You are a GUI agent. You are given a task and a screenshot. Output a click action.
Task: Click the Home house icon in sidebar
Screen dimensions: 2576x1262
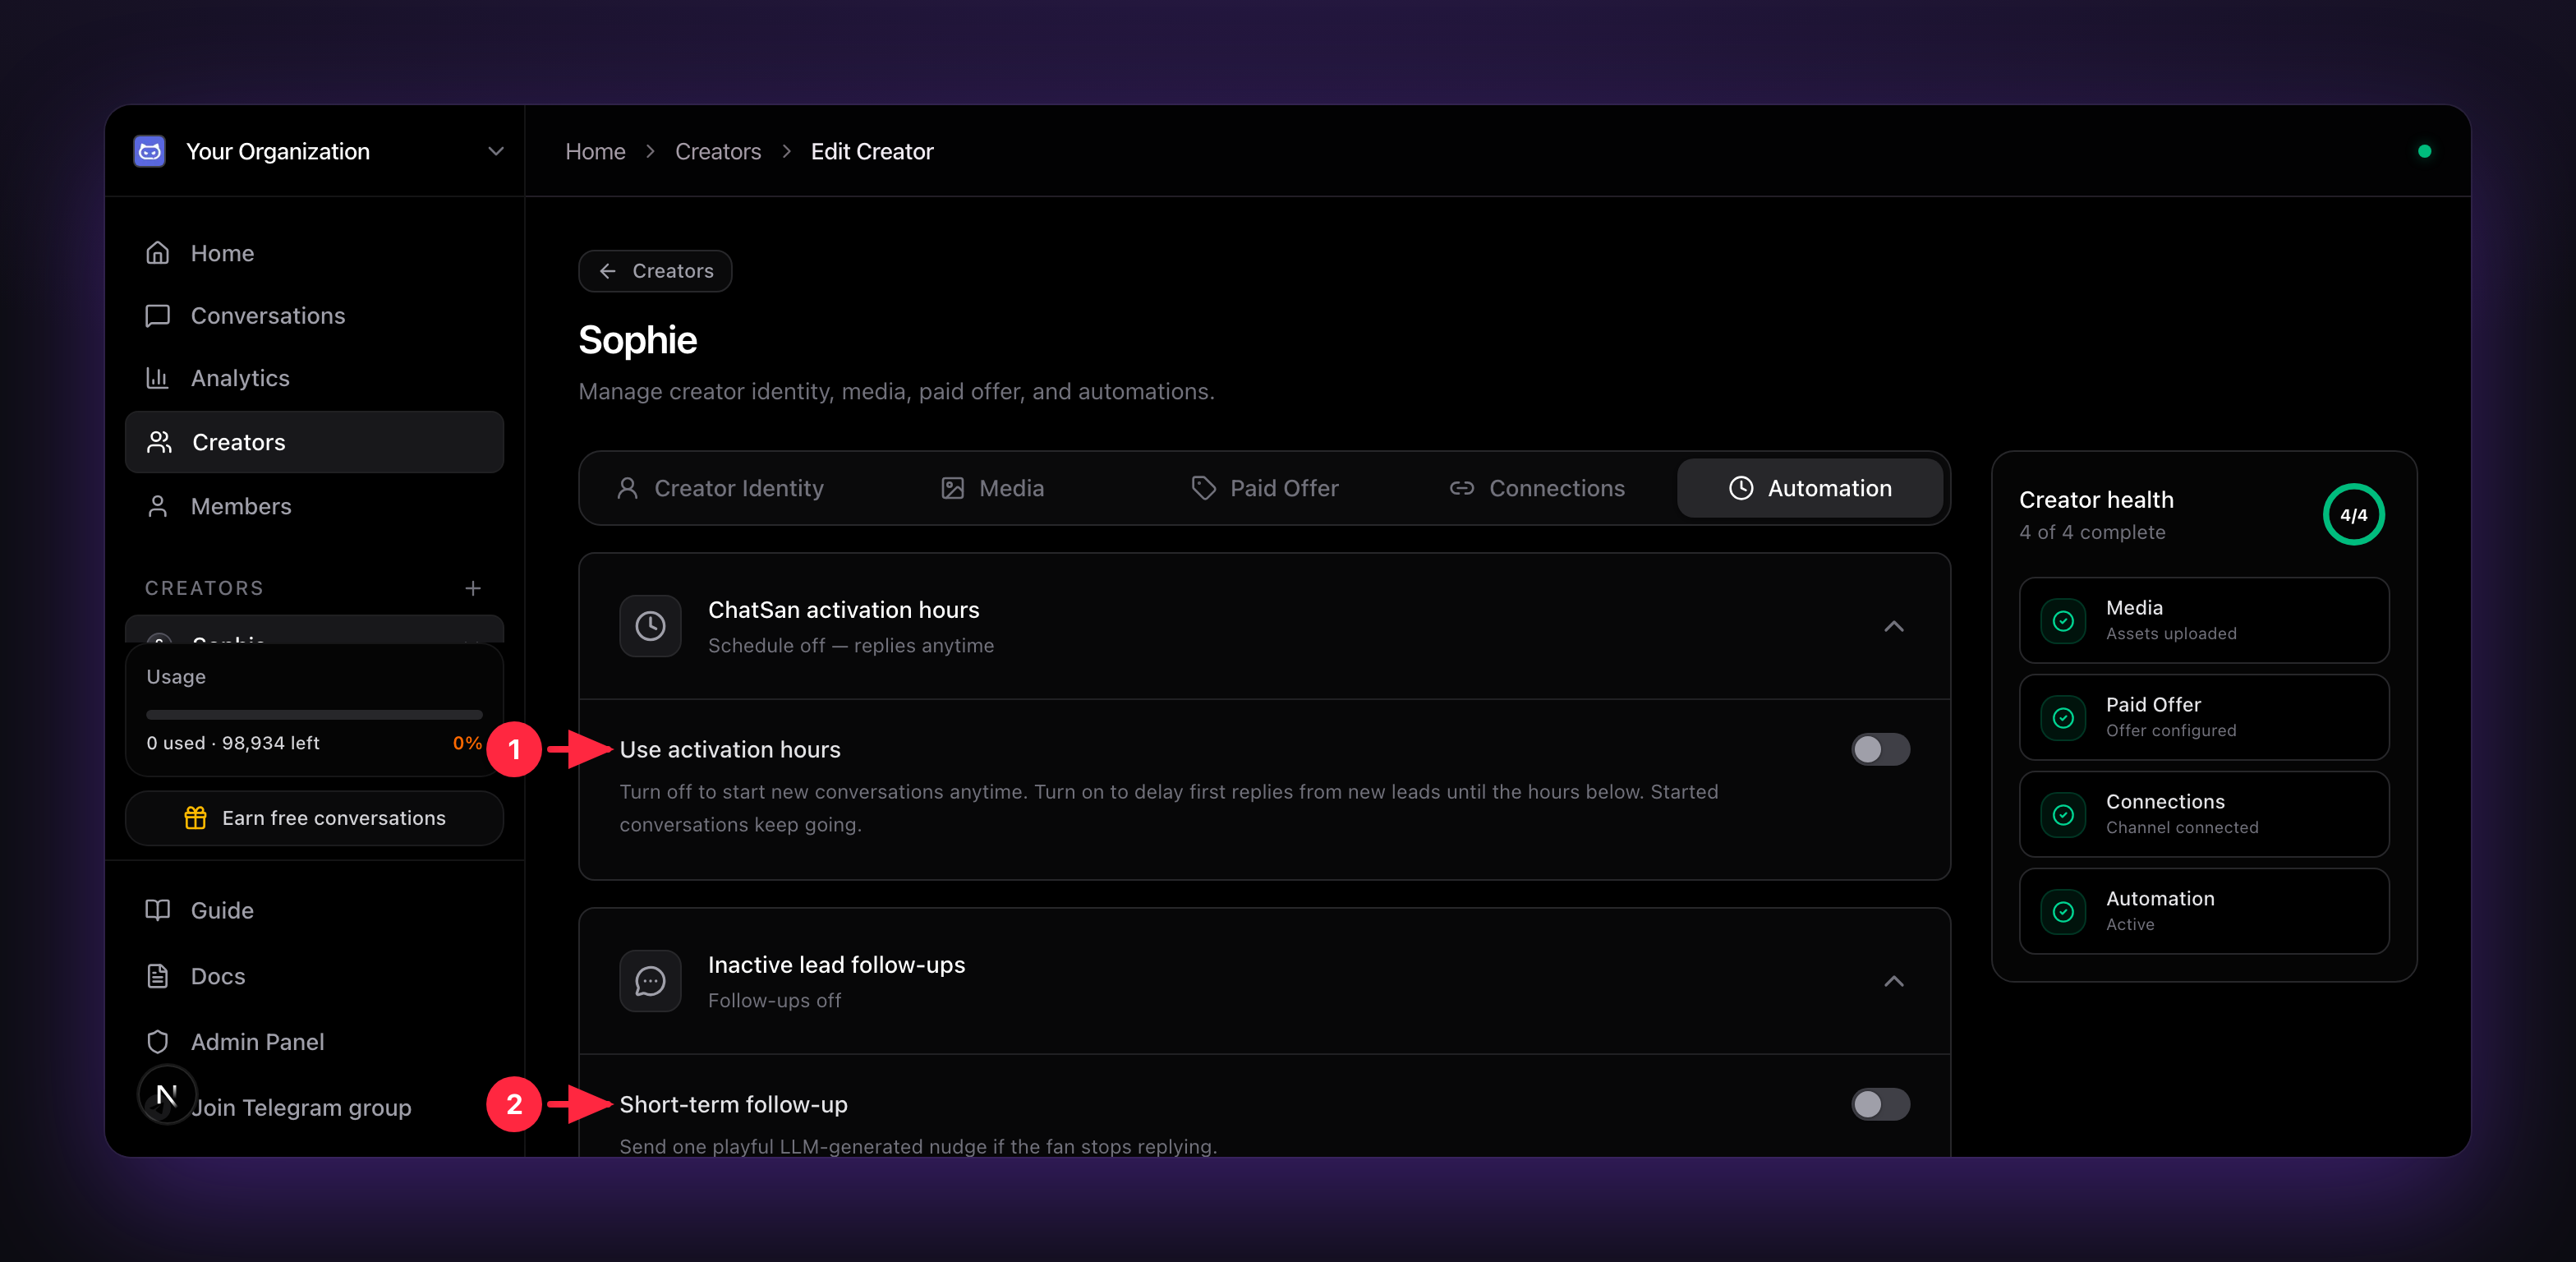pyautogui.click(x=158, y=253)
